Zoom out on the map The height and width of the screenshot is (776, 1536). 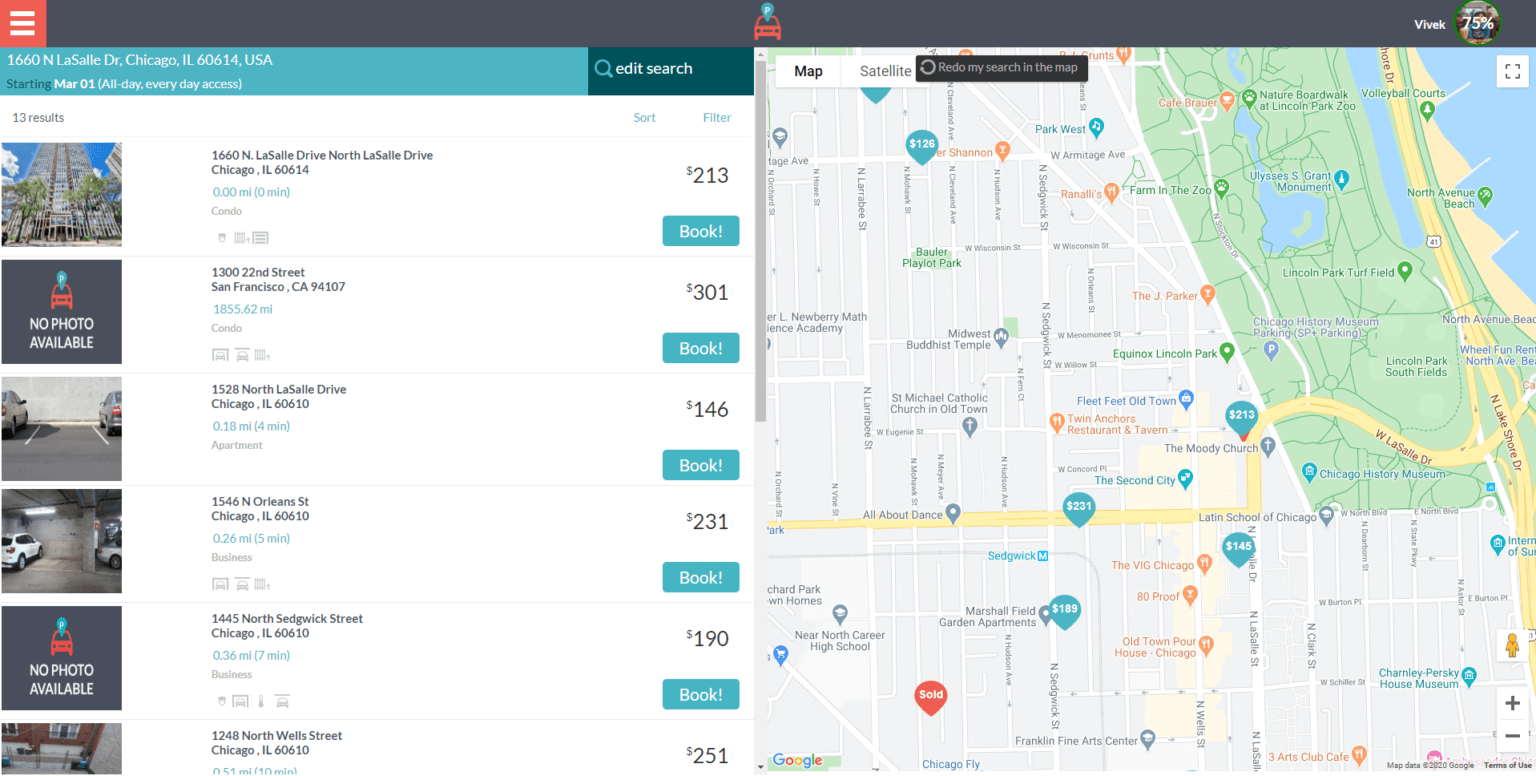click(1513, 737)
